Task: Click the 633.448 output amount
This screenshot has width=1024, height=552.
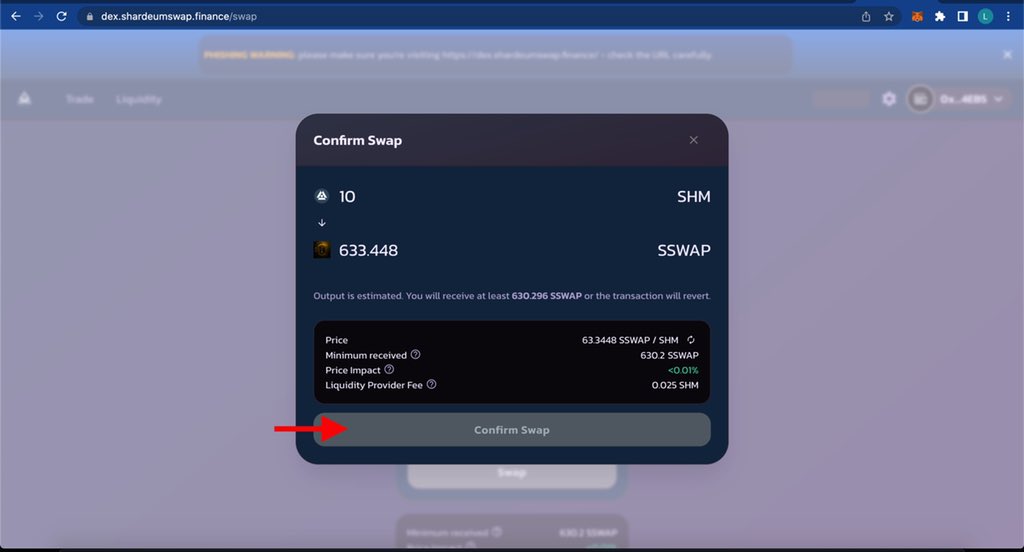Action: 368,250
